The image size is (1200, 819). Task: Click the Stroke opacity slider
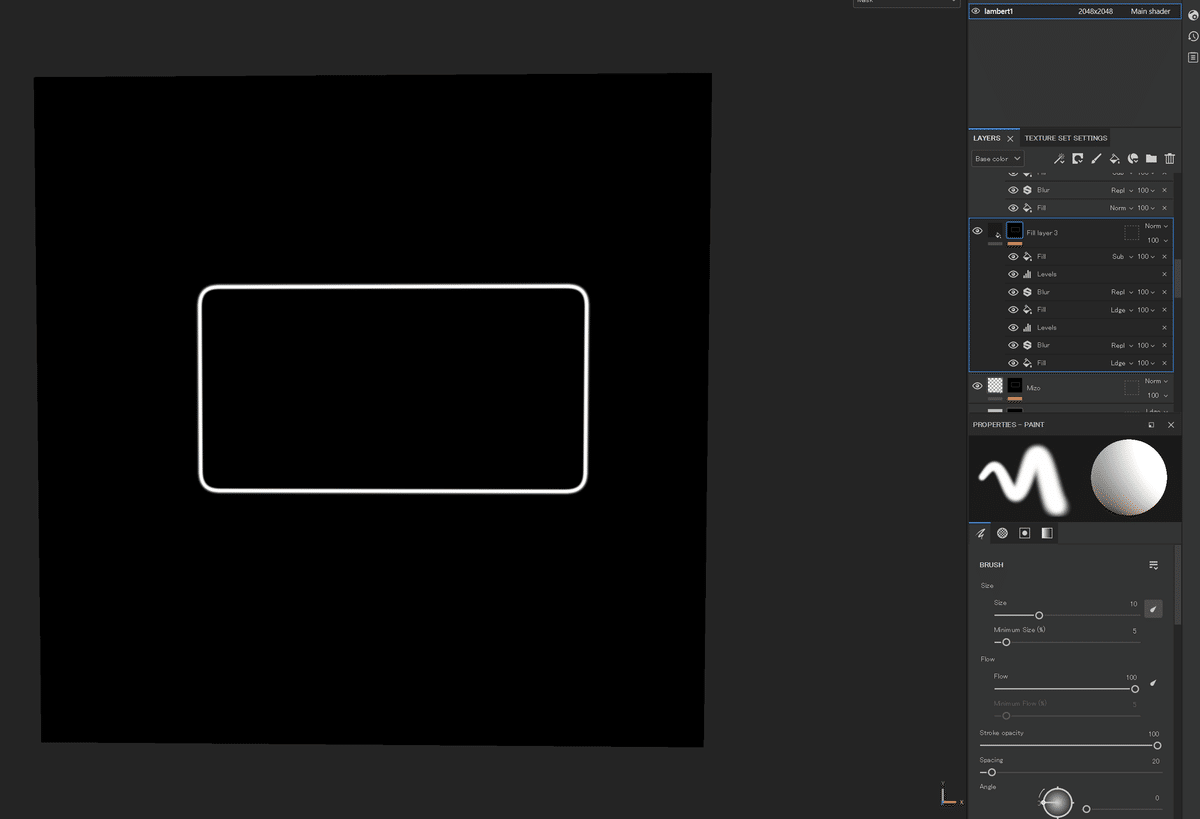[1070, 745]
